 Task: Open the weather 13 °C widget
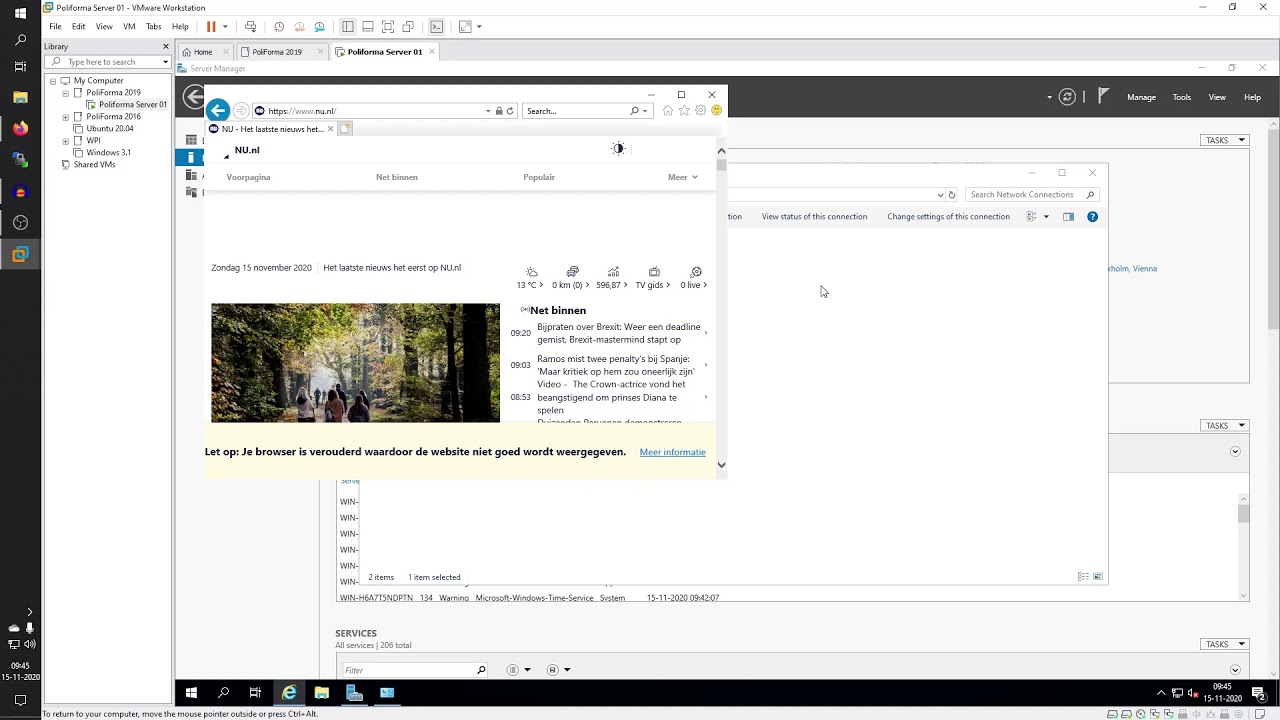point(531,278)
